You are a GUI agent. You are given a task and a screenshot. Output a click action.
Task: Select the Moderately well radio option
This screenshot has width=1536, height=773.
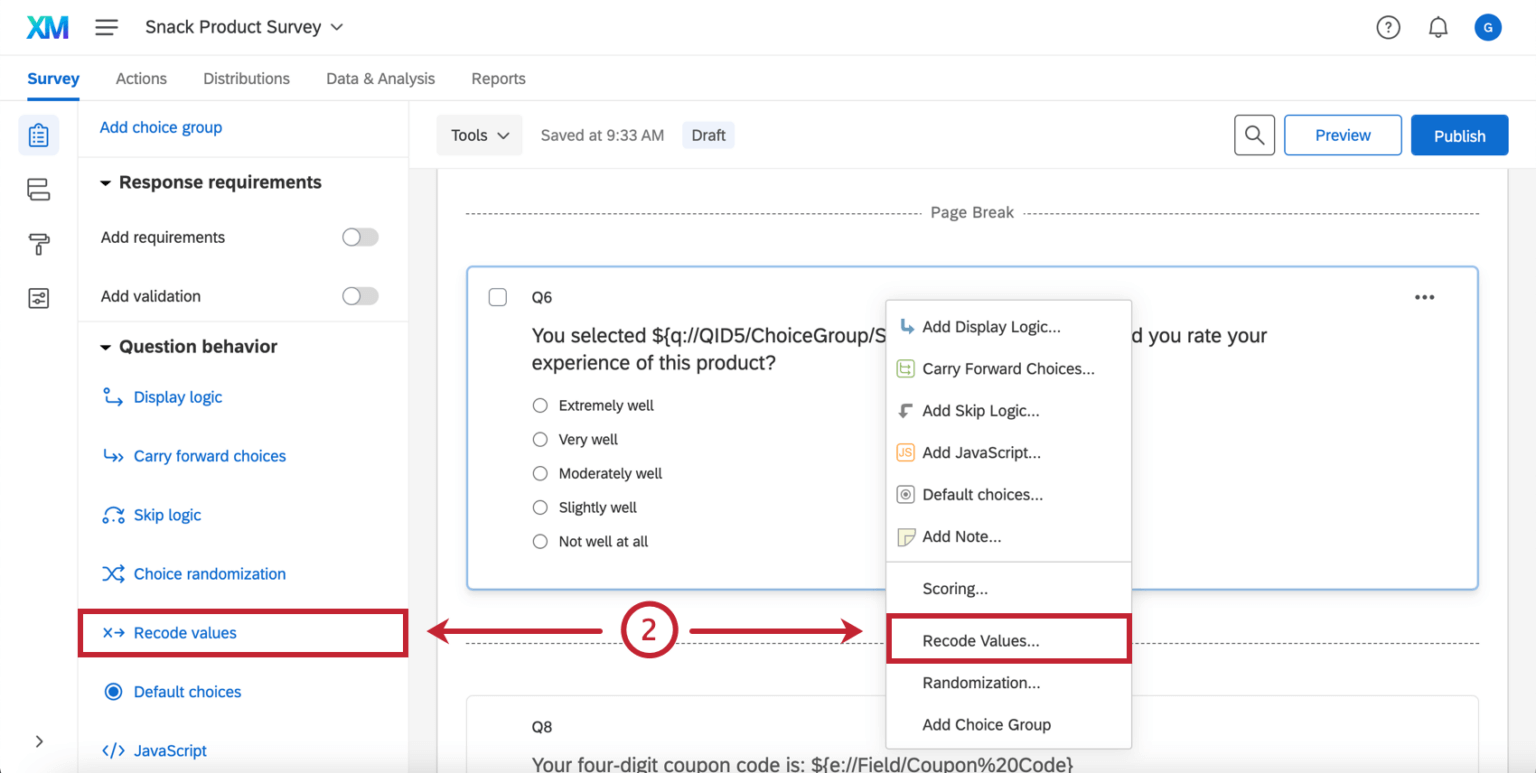pyautogui.click(x=540, y=474)
